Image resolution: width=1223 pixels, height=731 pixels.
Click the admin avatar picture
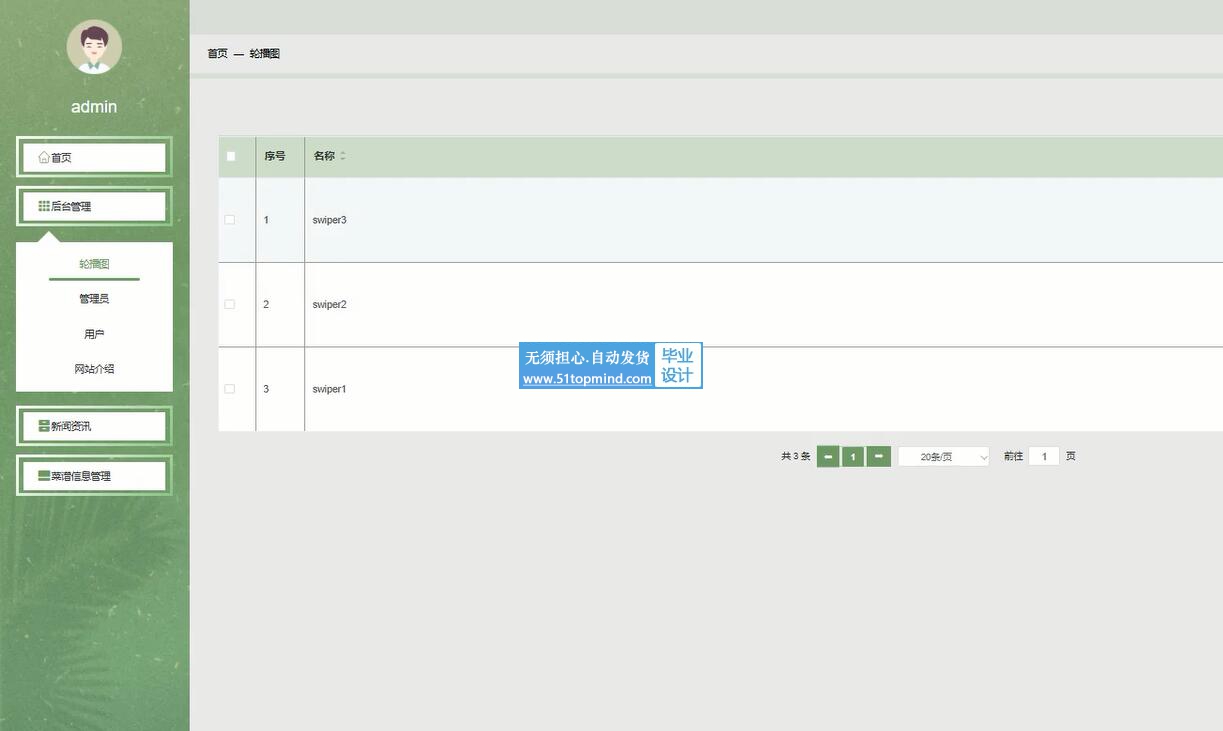tap(94, 47)
